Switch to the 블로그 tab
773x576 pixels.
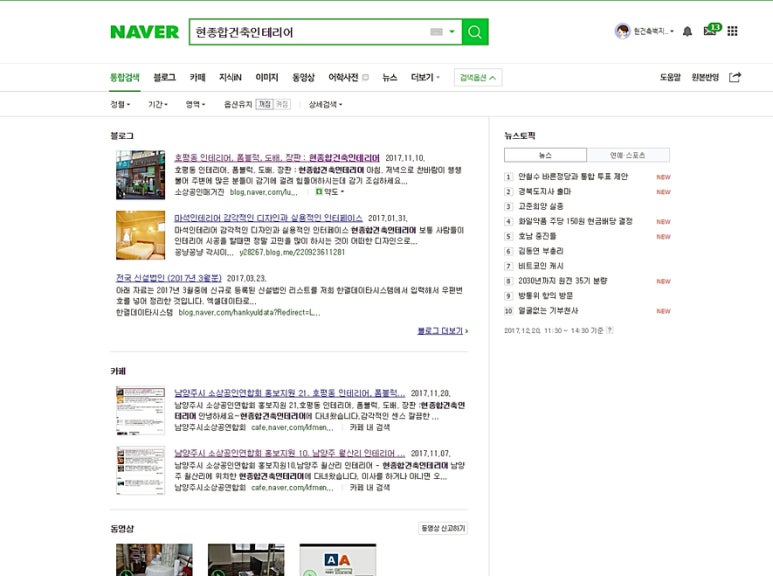pos(165,77)
